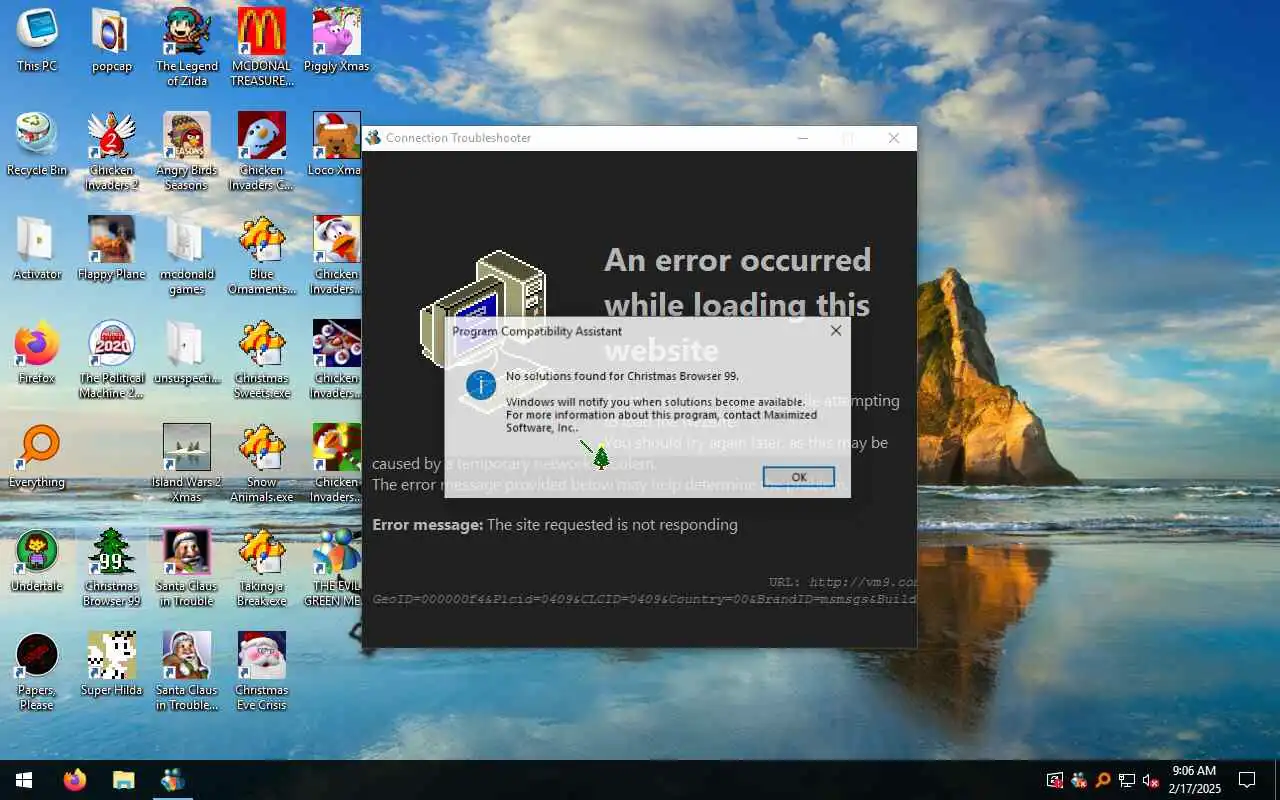Open the MCDONAL TREASURE shortcut

pyautogui.click(x=262, y=47)
